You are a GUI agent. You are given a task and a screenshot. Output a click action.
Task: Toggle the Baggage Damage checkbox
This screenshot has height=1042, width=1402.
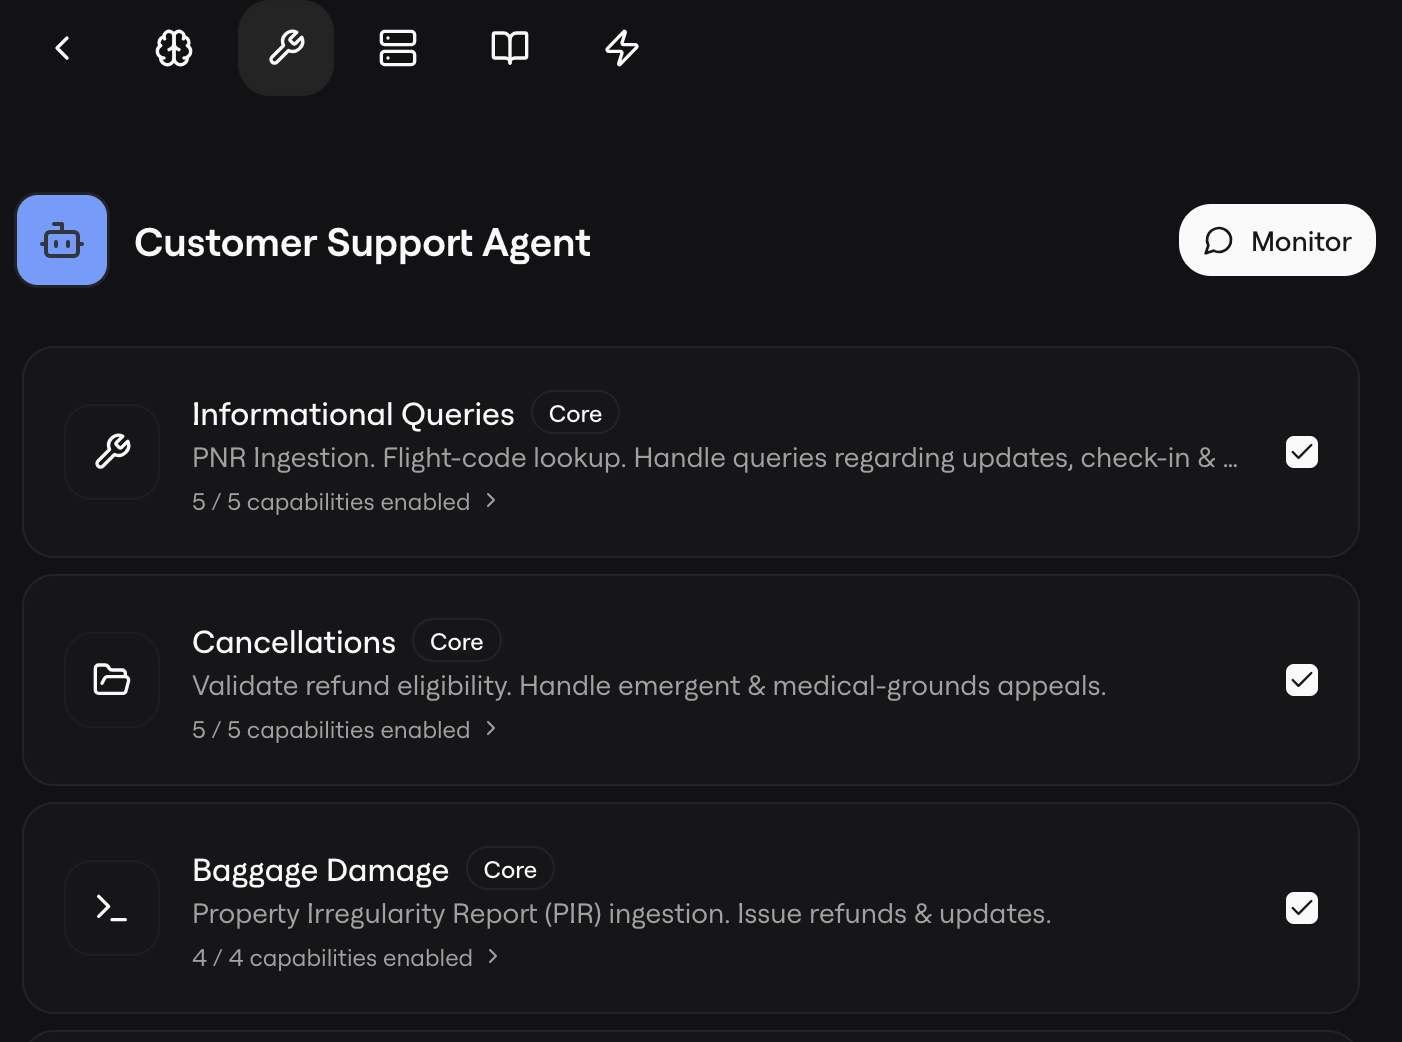(1301, 908)
